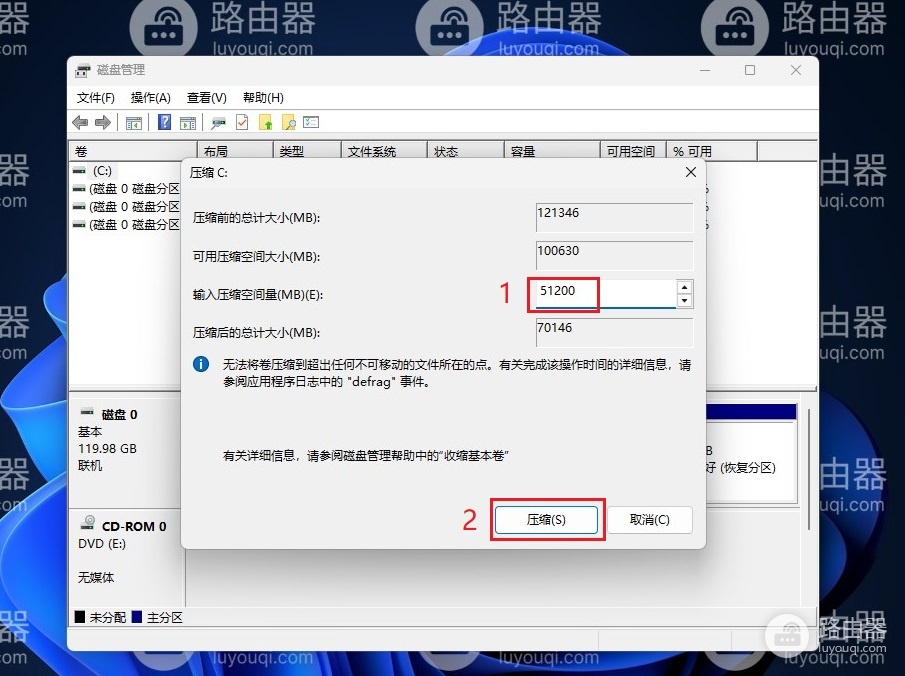905x676 pixels.
Task: Click the 119.98 GB disk size text
Action: (x=107, y=449)
